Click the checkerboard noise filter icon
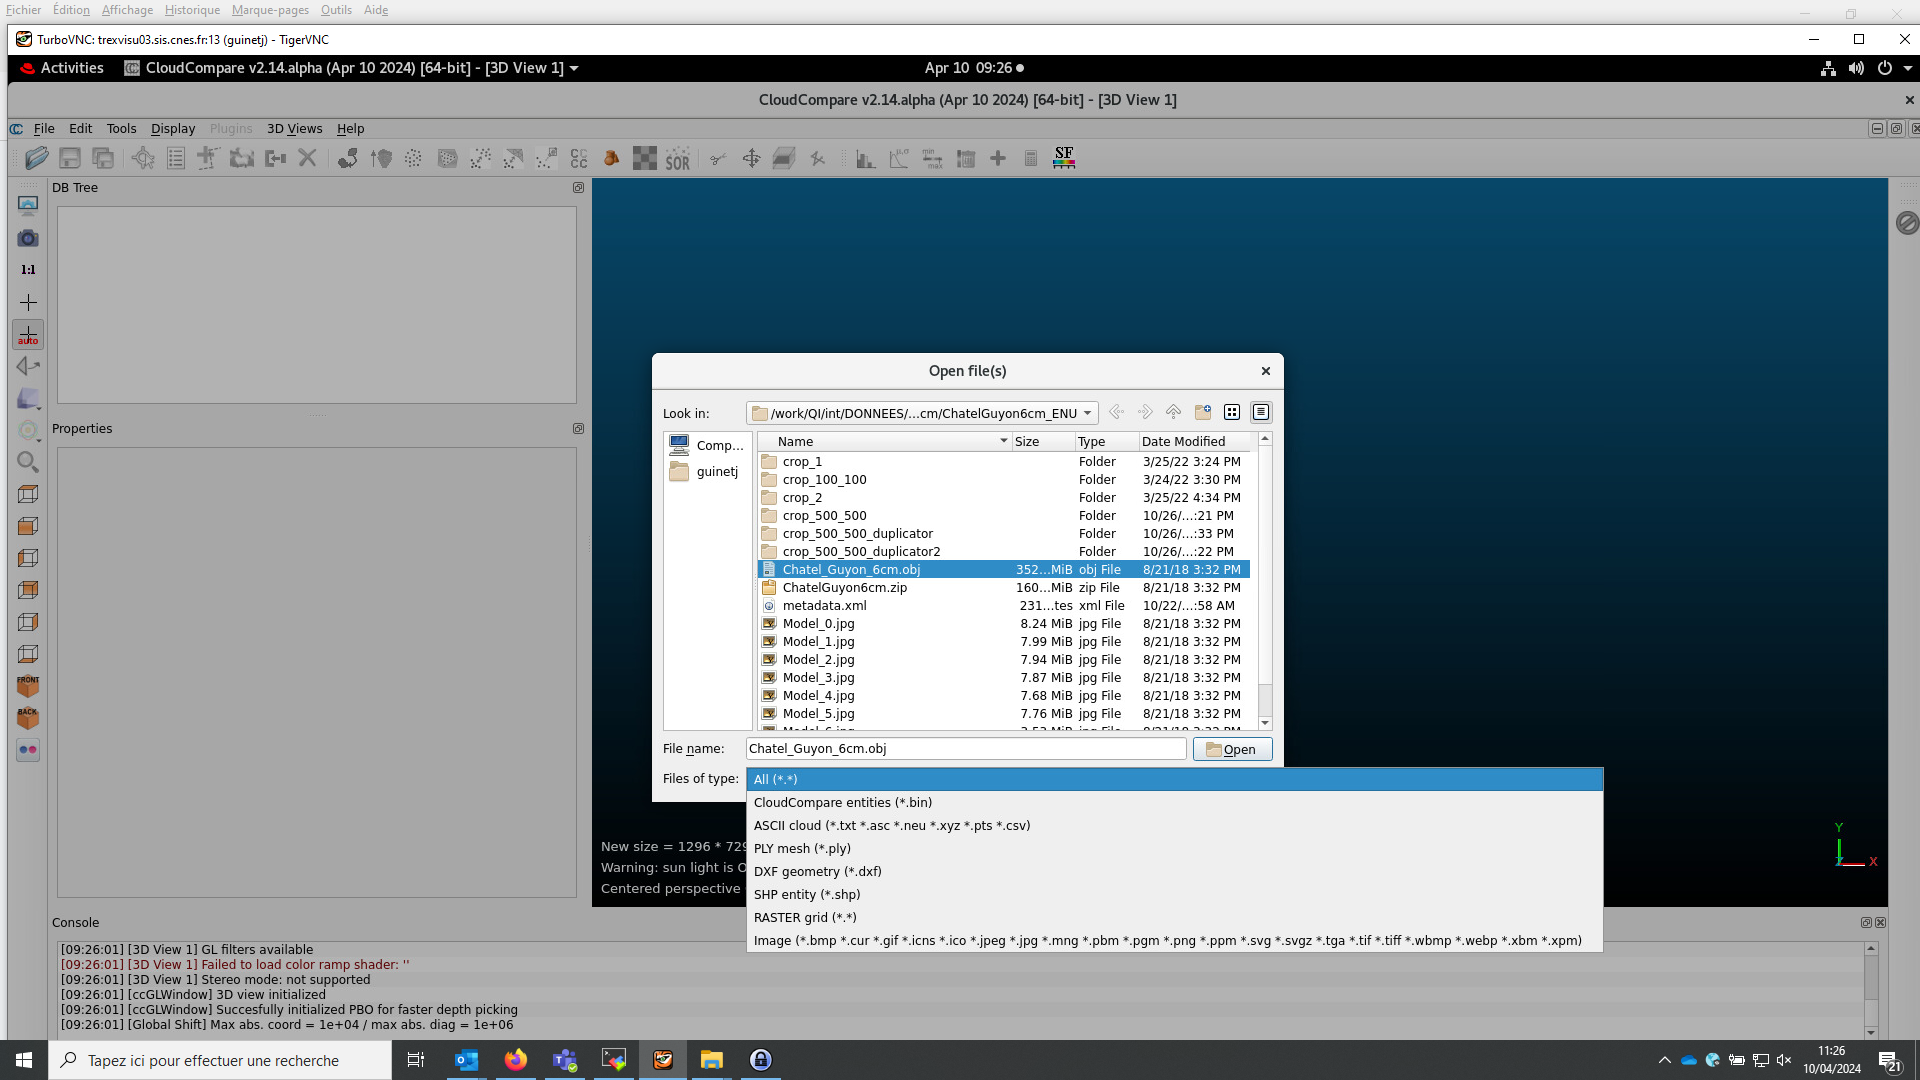Image resolution: width=1920 pixels, height=1080 pixels. [645, 158]
